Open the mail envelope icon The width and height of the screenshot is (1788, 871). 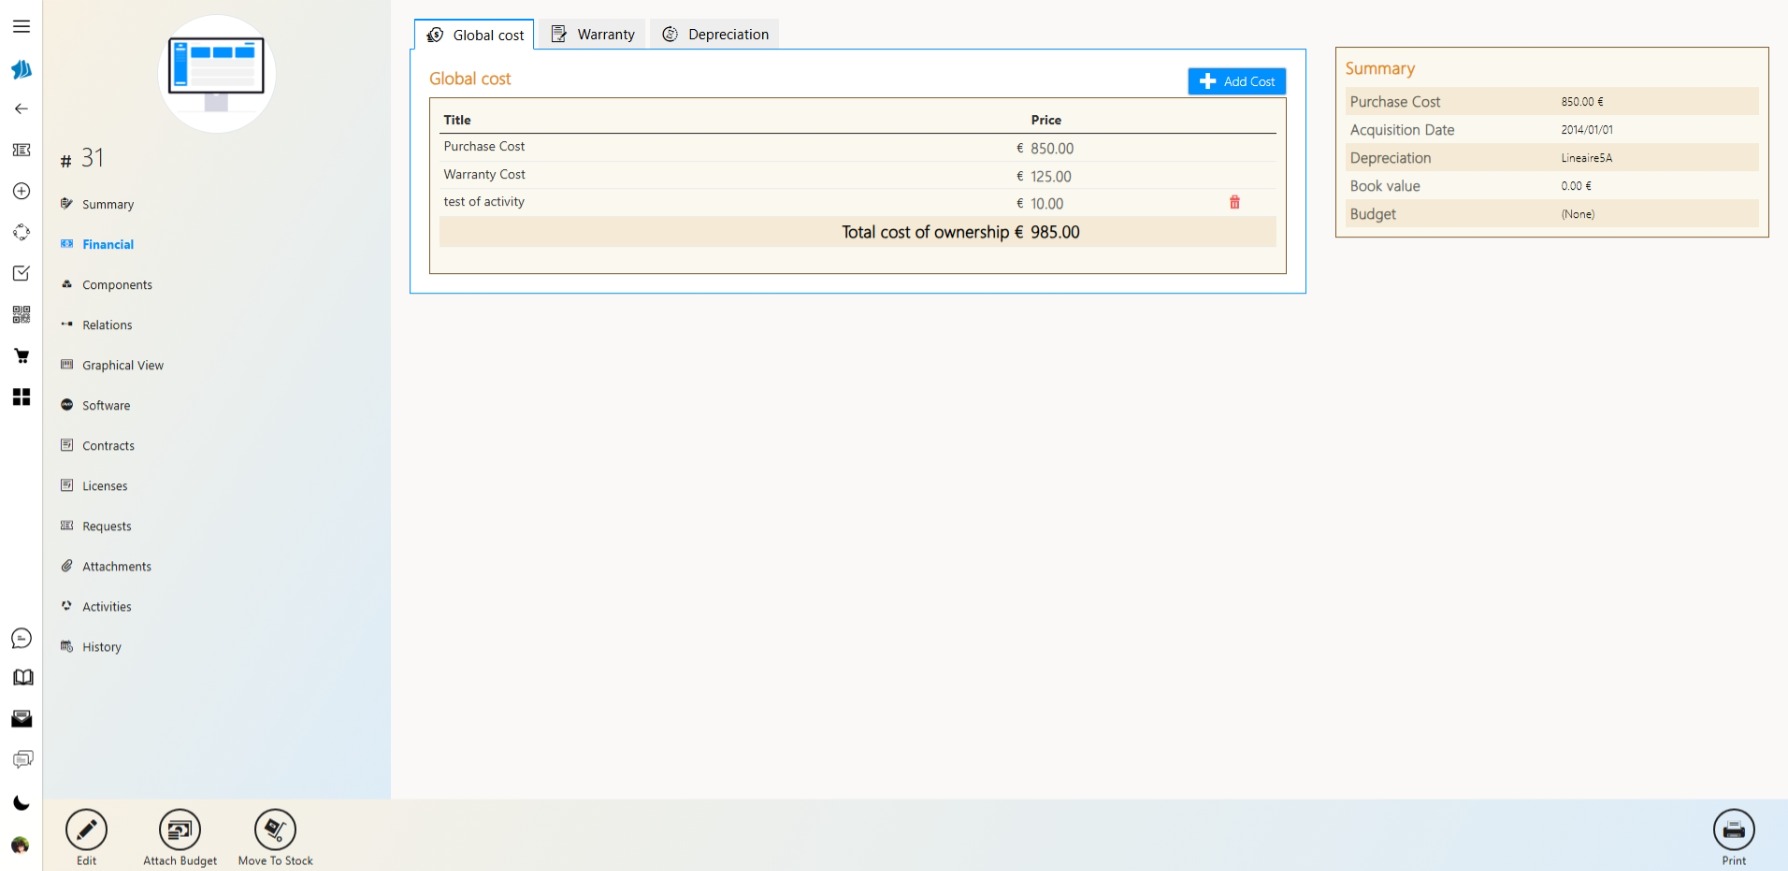coord(21,719)
